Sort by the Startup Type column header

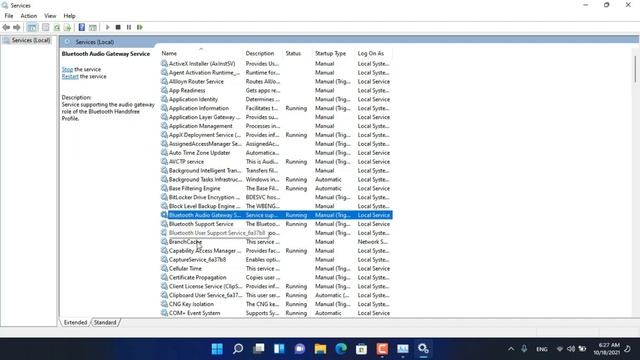tap(334, 53)
